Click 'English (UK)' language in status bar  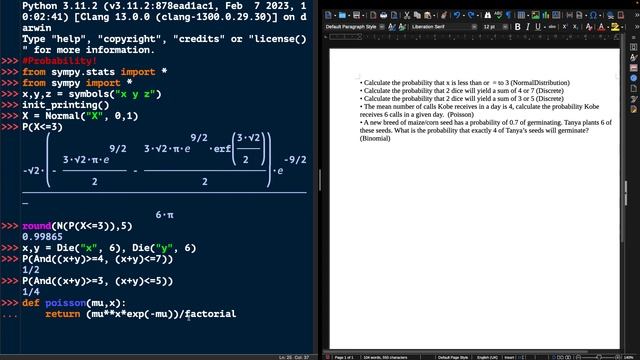[x=487, y=357]
